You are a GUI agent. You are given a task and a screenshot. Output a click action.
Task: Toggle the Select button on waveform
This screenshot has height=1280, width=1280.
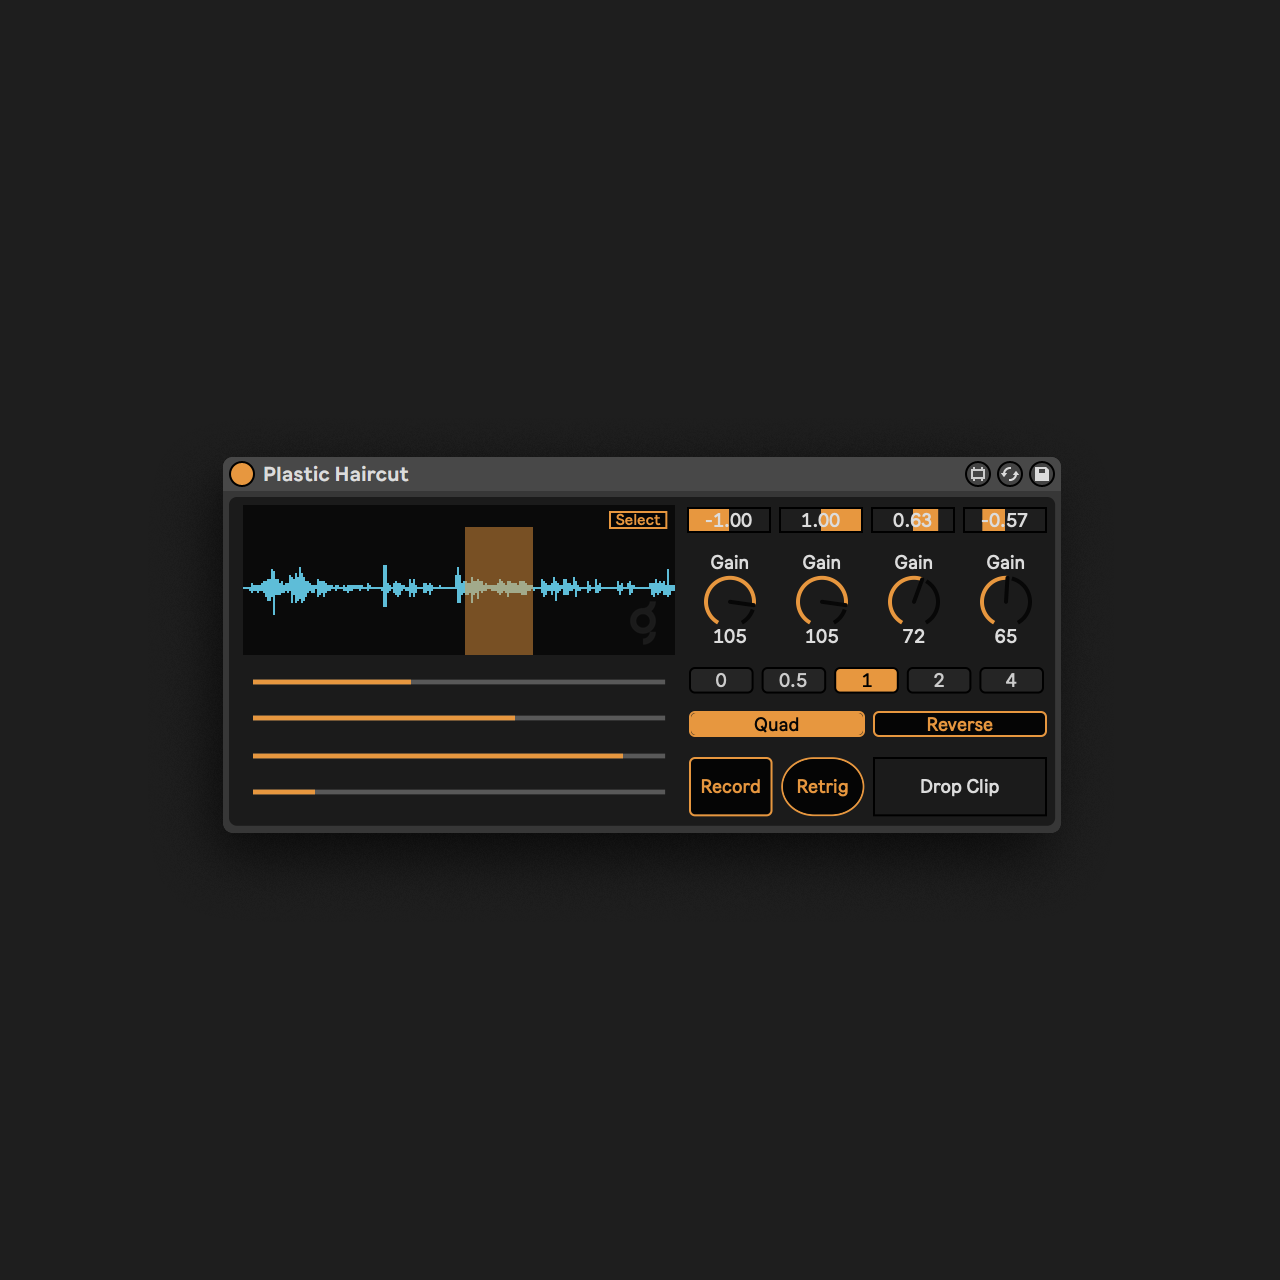point(638,520)
